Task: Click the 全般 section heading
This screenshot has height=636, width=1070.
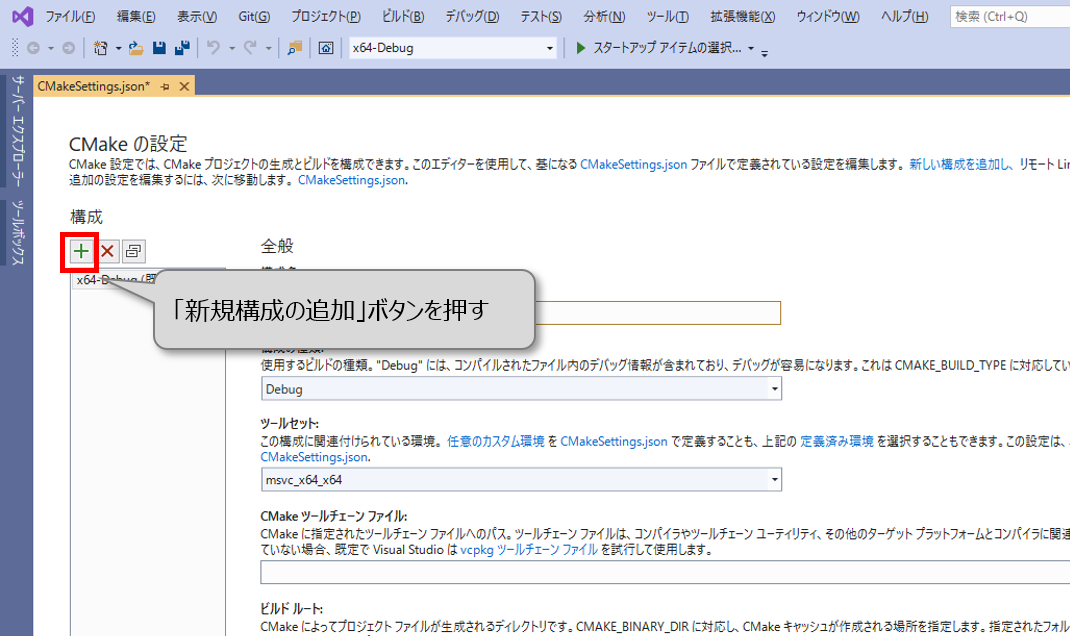Action: tap(277, 246)
